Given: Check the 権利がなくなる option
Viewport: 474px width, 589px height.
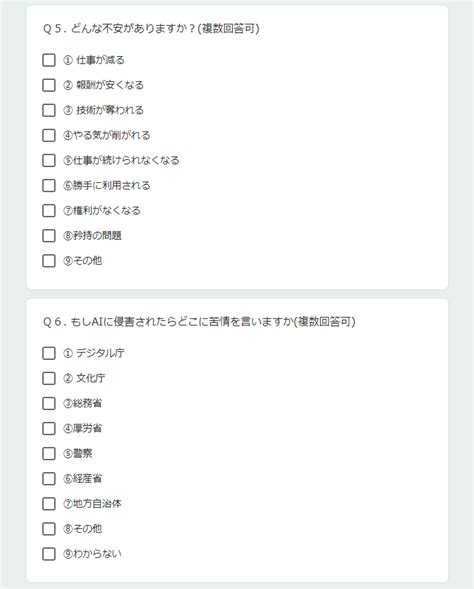Looking at the screenshot, I should click(x=49, y=211).
